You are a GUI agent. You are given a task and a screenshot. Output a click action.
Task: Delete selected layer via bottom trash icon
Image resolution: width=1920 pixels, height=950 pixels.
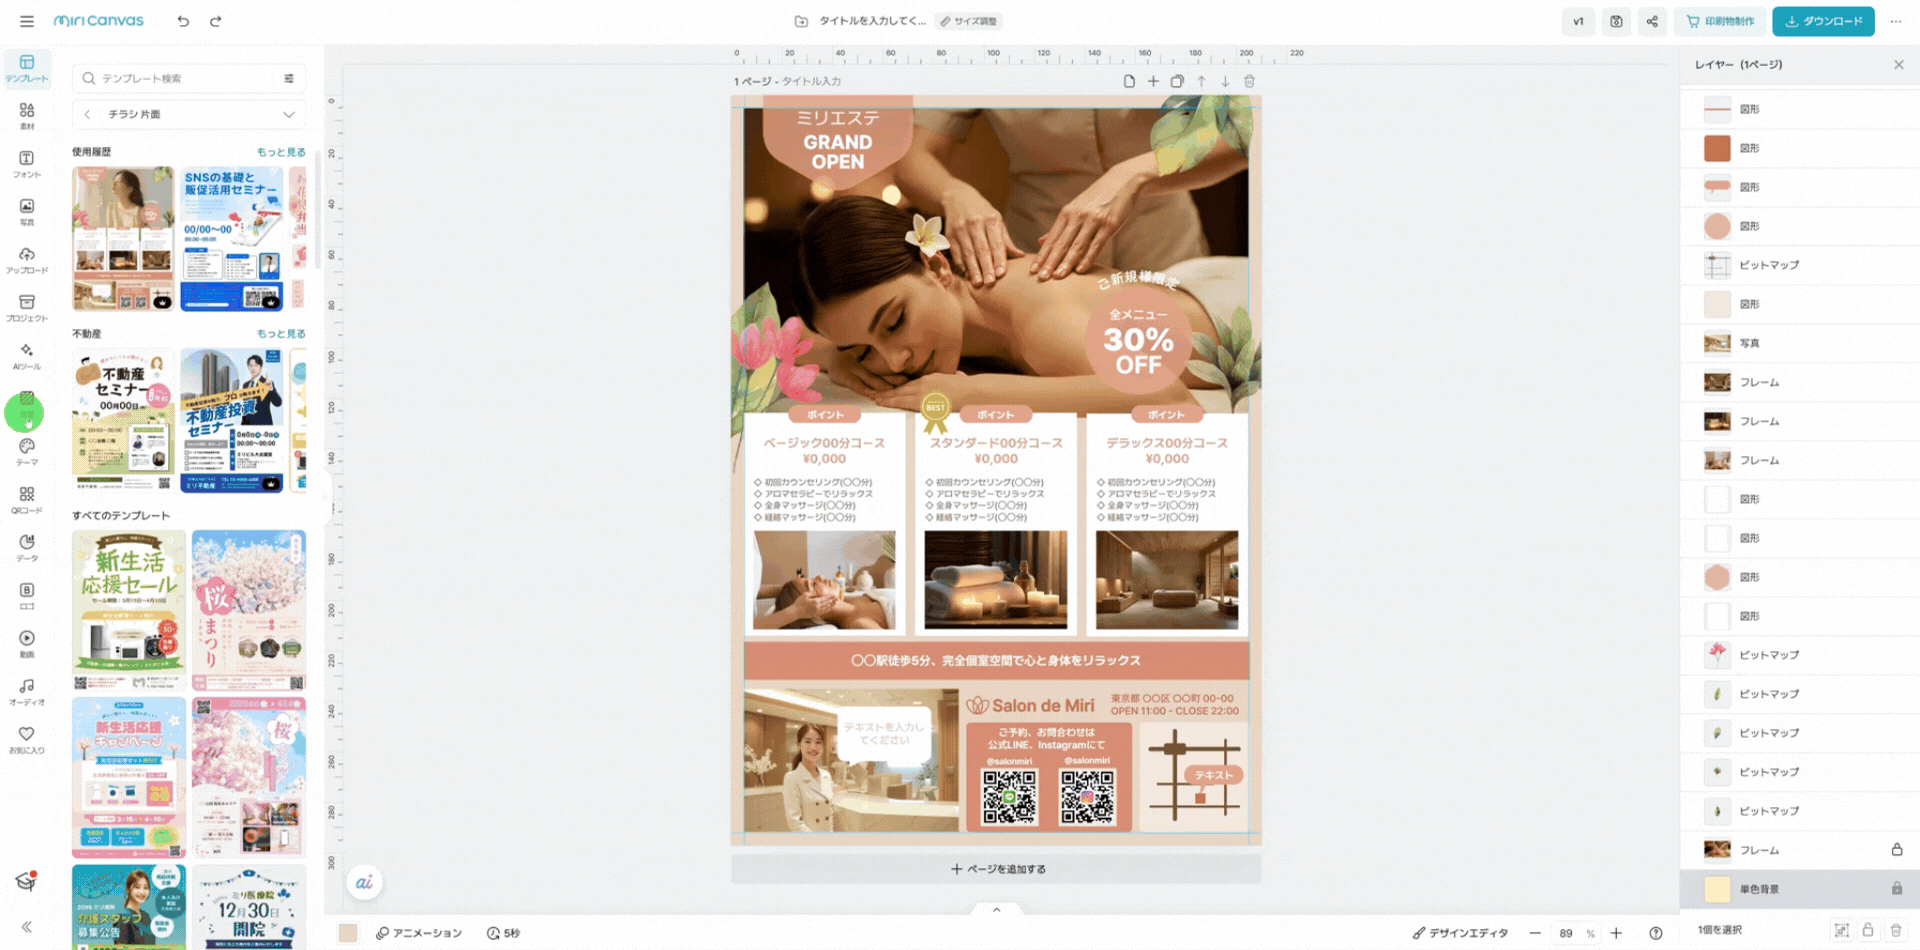1895,930
